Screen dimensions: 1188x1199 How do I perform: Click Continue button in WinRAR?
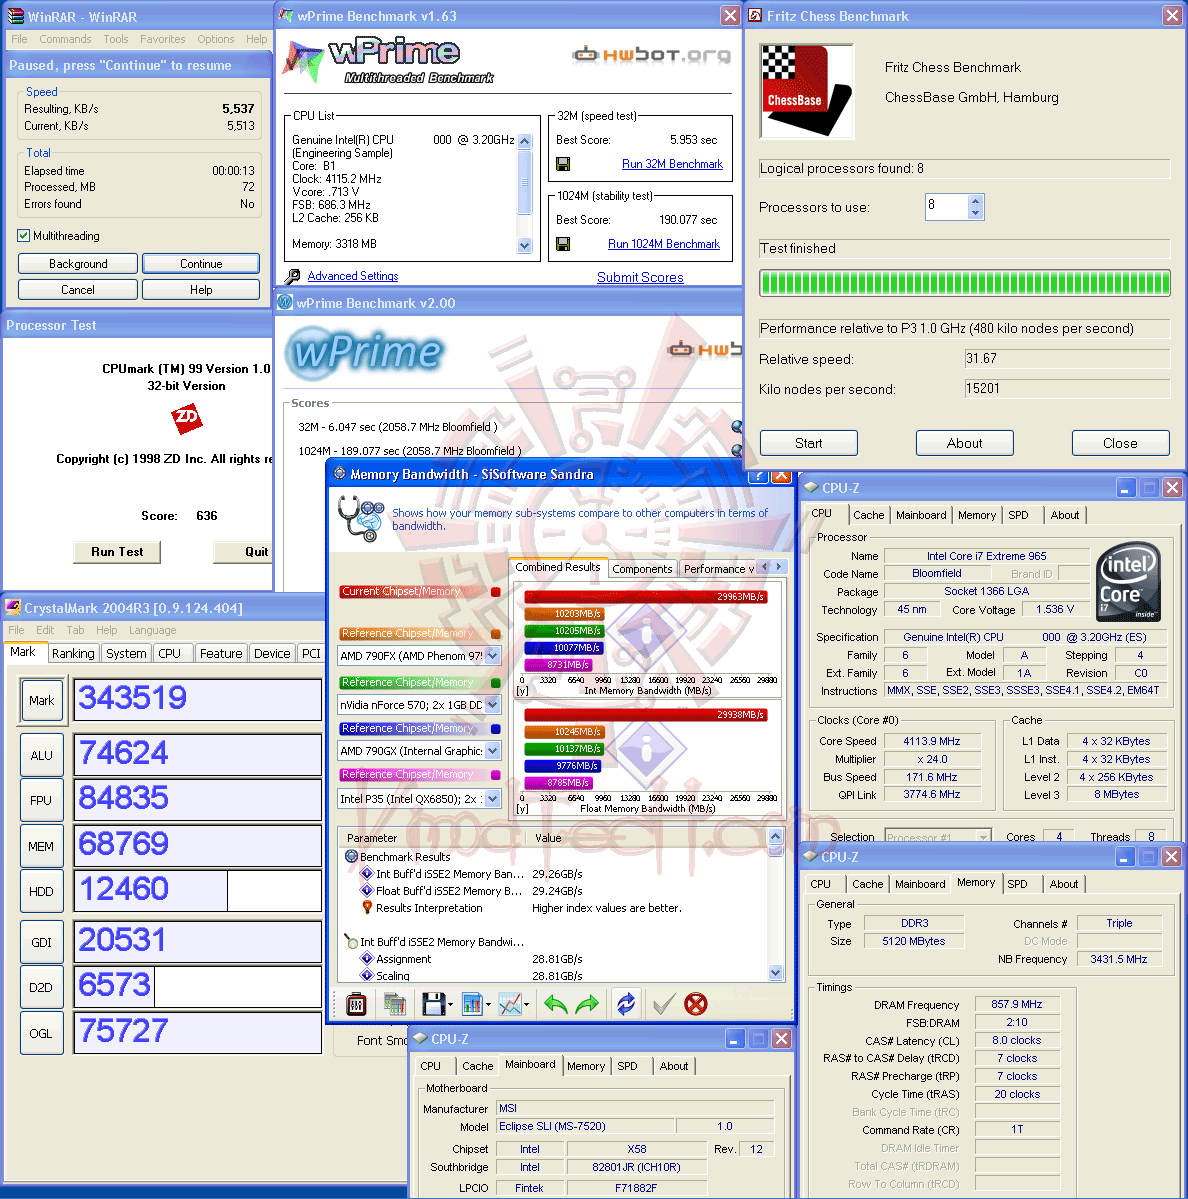[201, 264]
